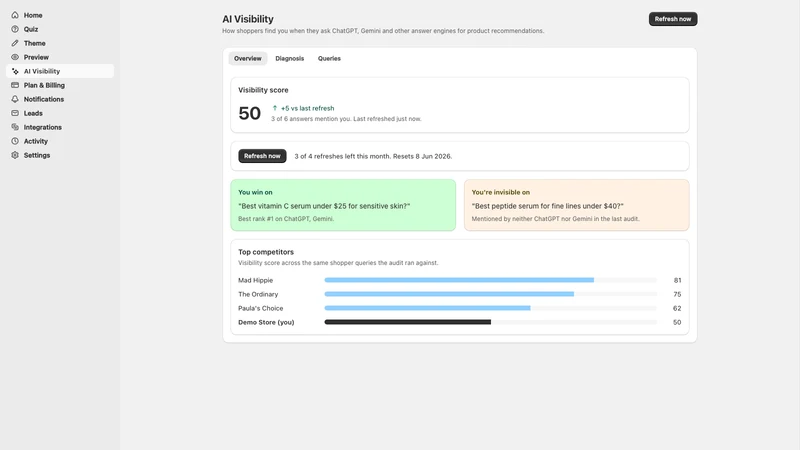Click the Integrations puzzle icon
Screen dimensions: 800x450
pos(15,127)
